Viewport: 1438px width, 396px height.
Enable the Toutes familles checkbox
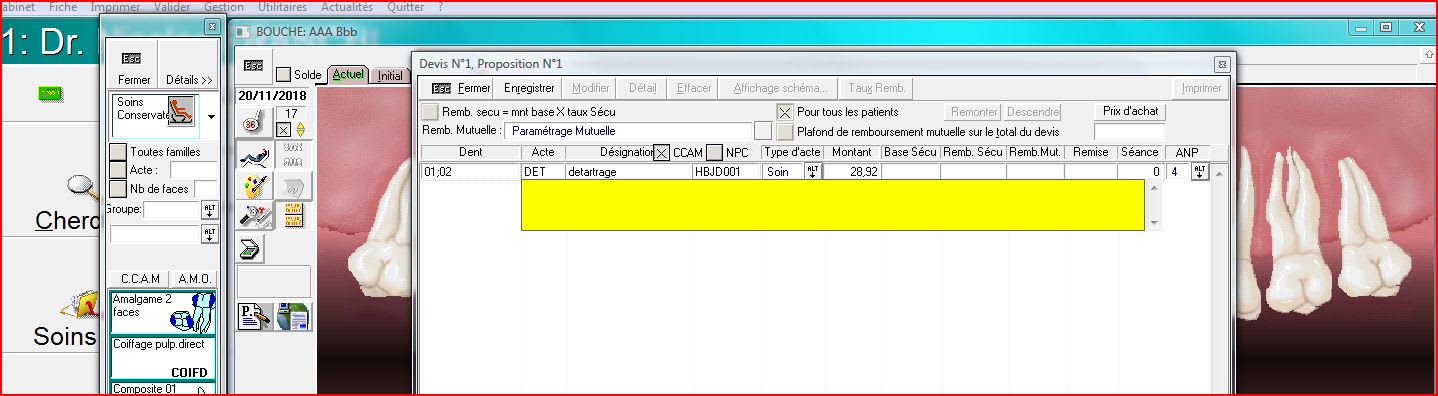click(x=117, y=151)
